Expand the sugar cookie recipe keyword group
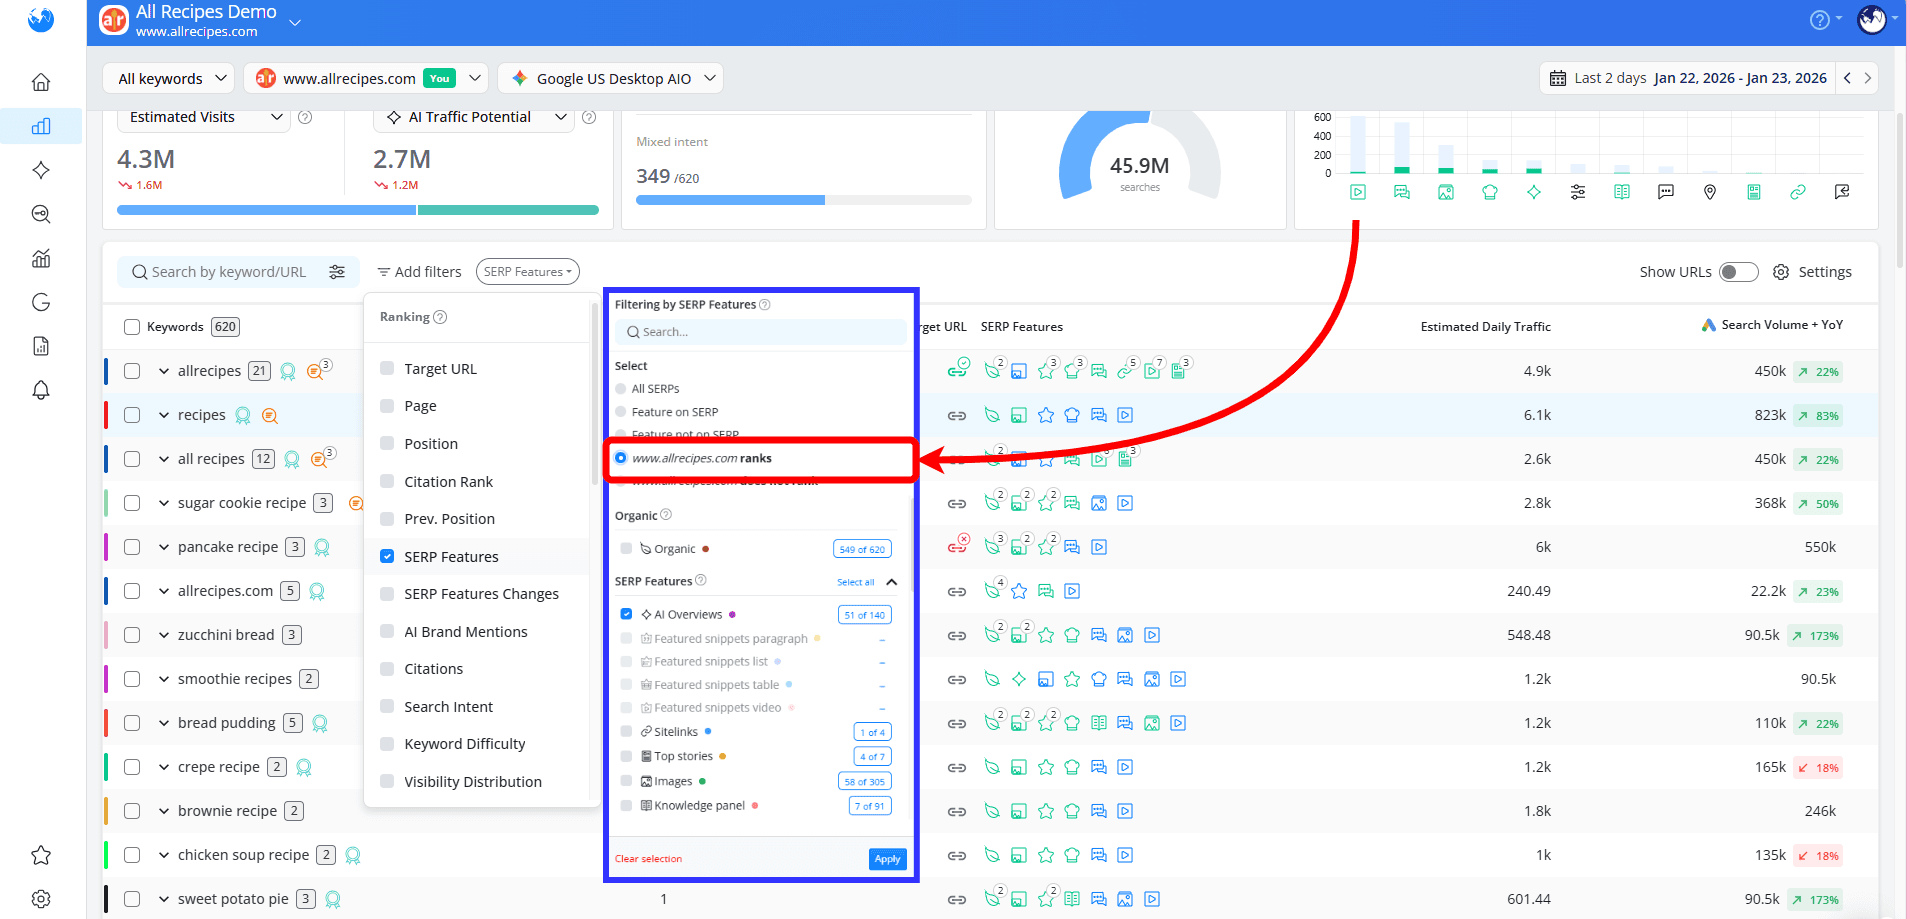 pyautogui.click(x=164, y=502)
